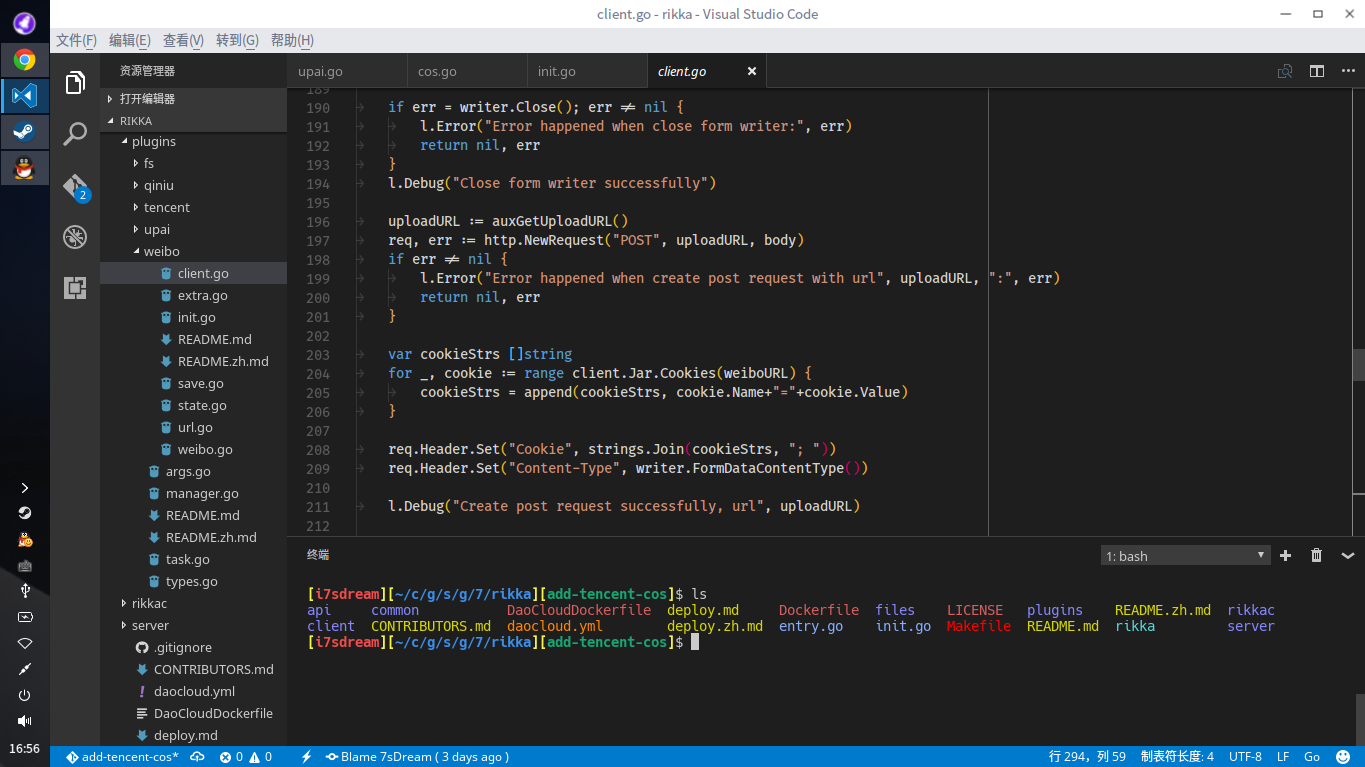The width and height of the screenshot is (1365, 767).
Task: Switch to the init.go editor tab
Action: point(587,71)
